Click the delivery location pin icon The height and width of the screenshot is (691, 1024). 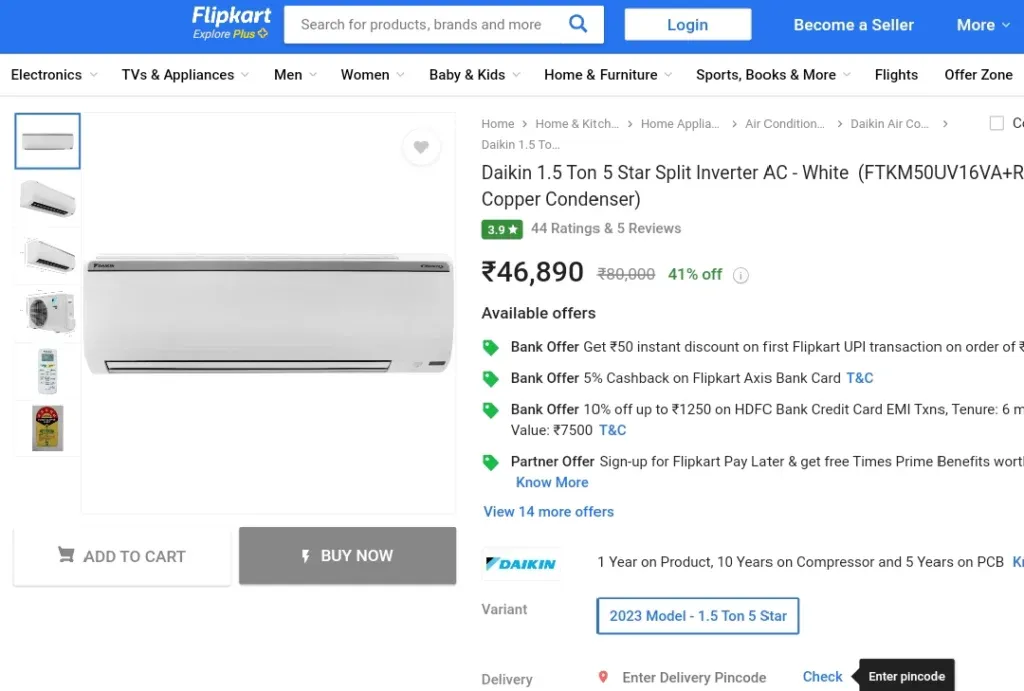click(603, 677)
